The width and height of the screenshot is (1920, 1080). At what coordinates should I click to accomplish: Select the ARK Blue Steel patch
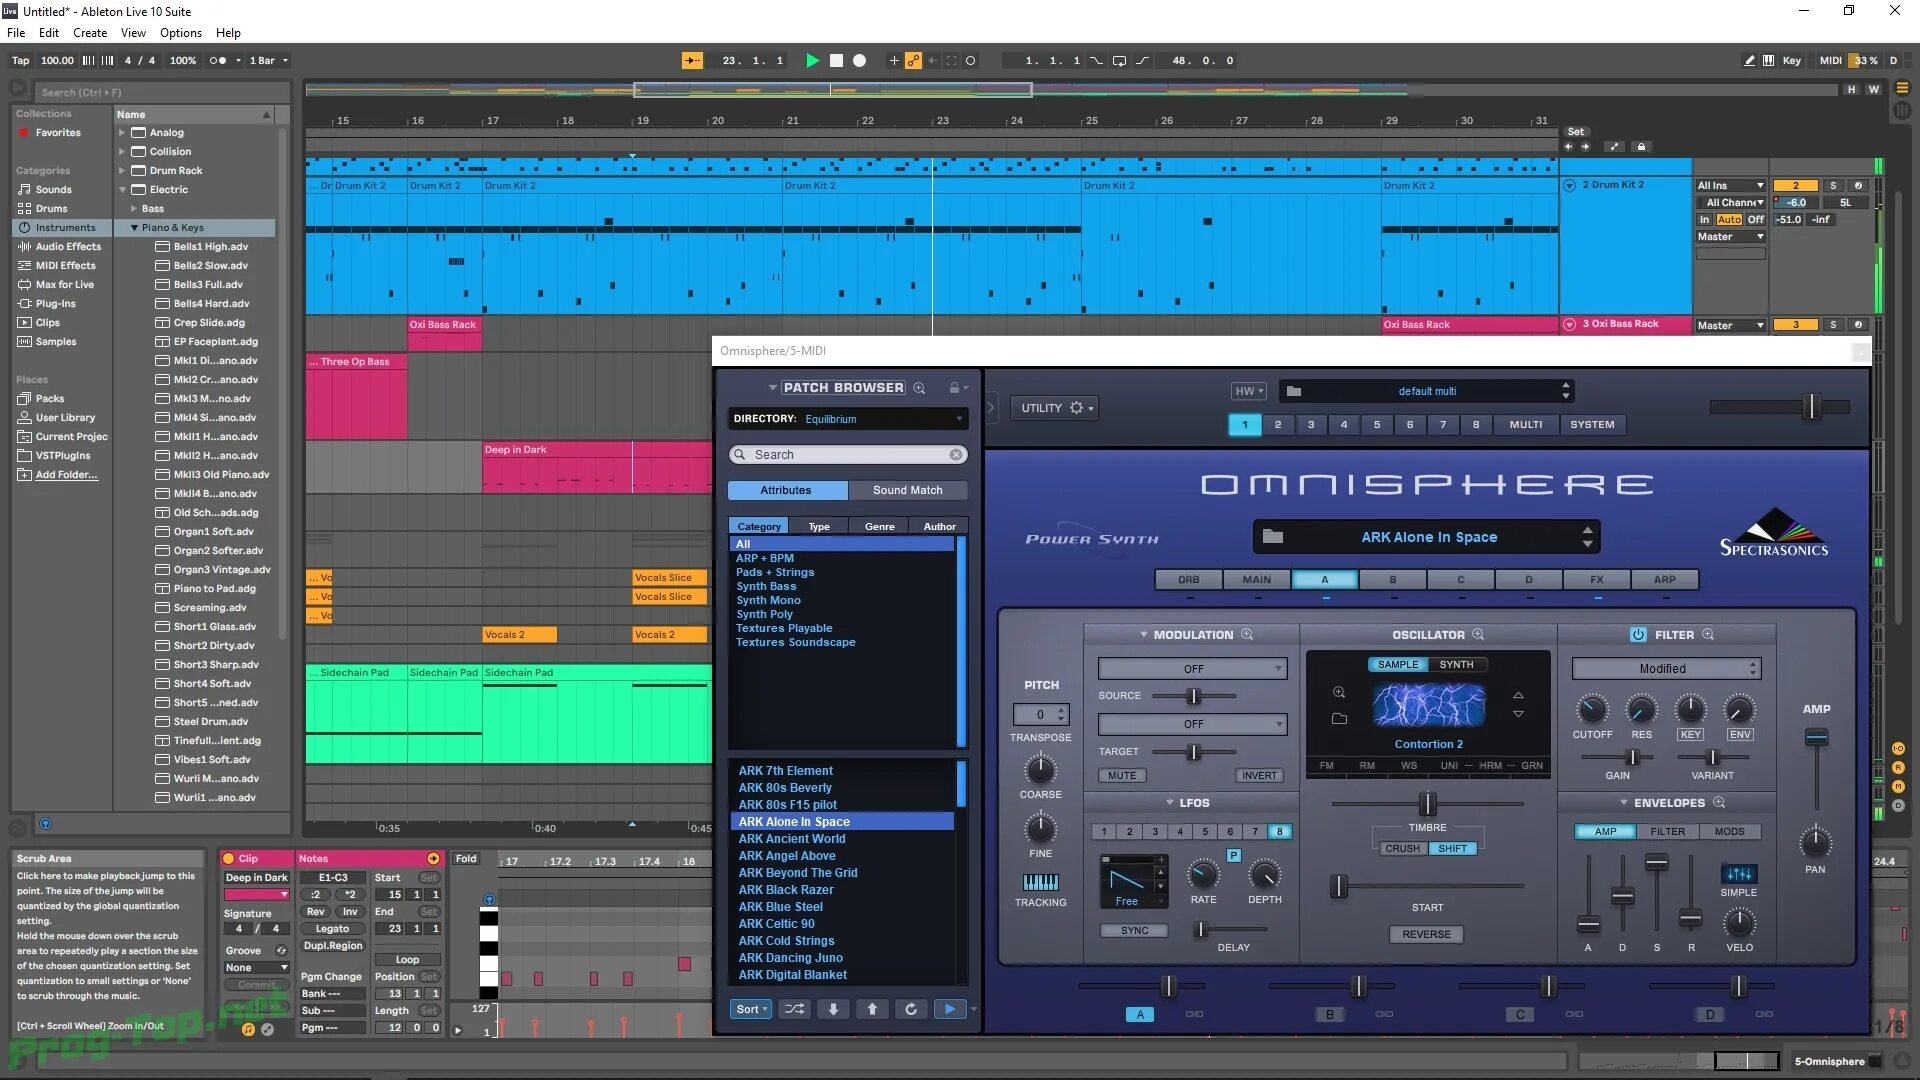(780, 907)
